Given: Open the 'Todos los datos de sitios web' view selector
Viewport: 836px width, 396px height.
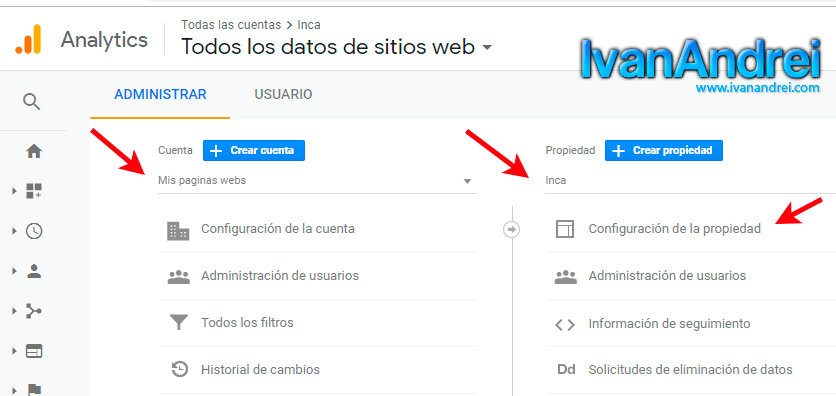Looking at the screenshot, I should 336,47.
